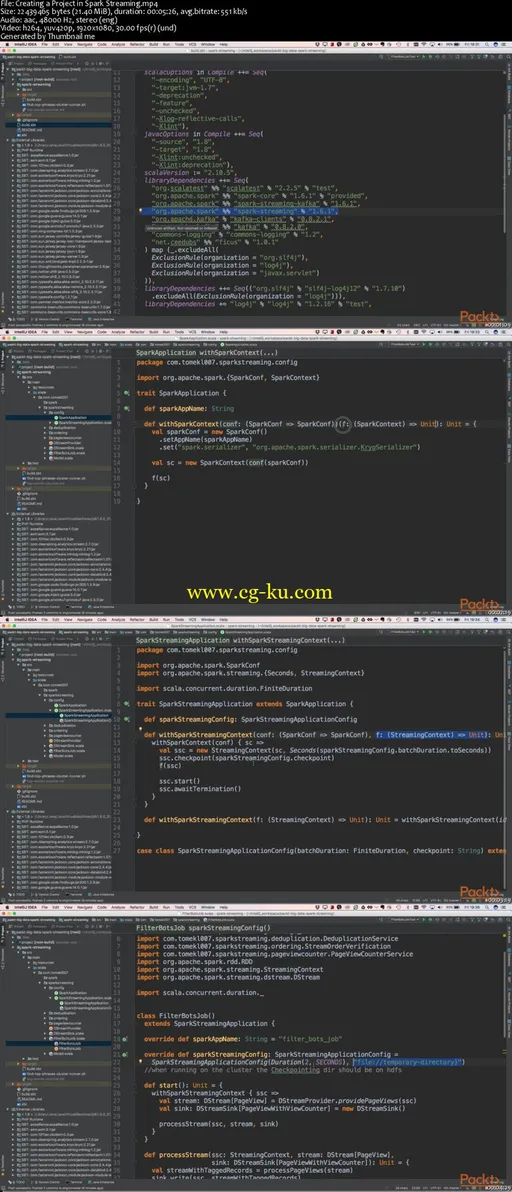Click the lightbulb intention icon beside the highlighted spark-streaming line in build.sbt

click(x=141, y=212)
